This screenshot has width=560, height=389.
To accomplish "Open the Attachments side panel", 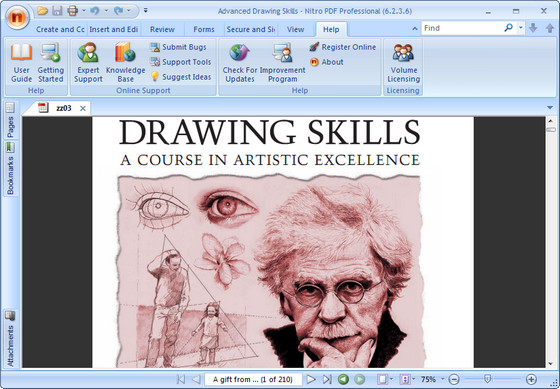I will [10, 339].
